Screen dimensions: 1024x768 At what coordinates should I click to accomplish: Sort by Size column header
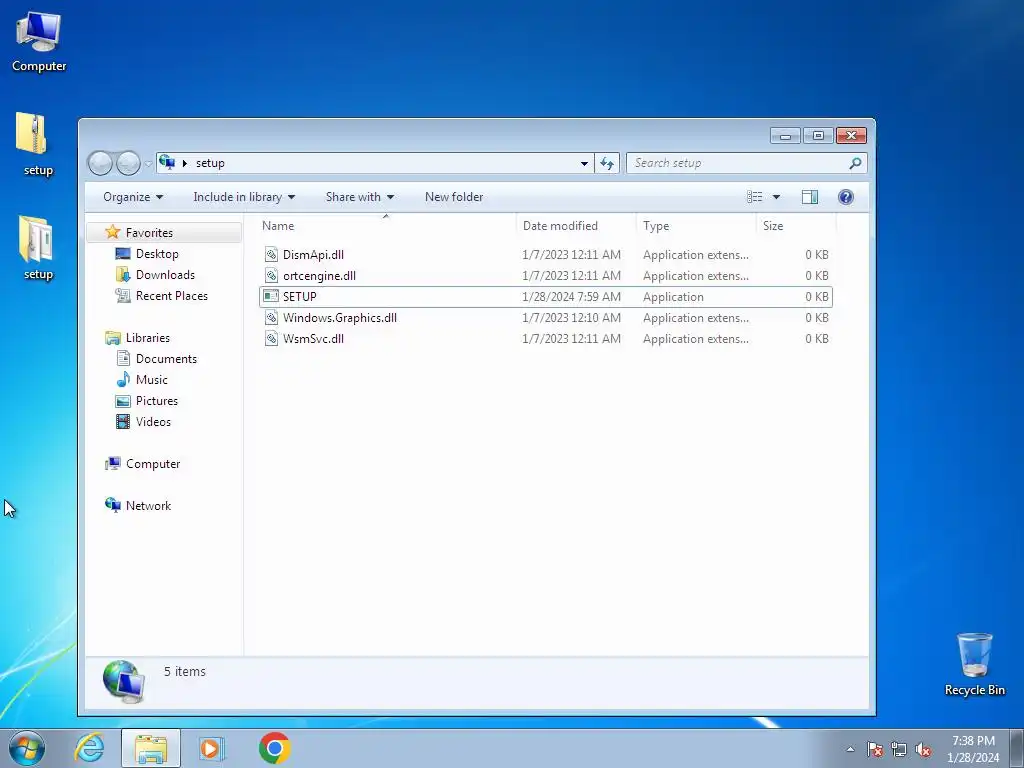point(796,226)
